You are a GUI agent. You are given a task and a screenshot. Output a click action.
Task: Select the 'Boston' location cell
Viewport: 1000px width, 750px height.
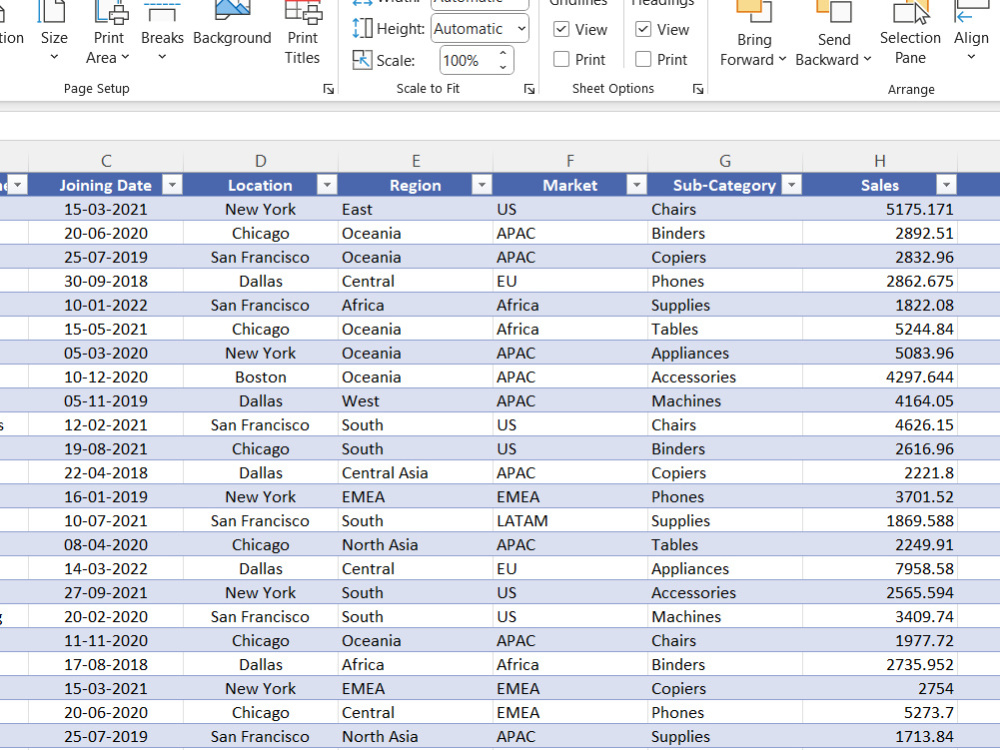coord(260,377)
